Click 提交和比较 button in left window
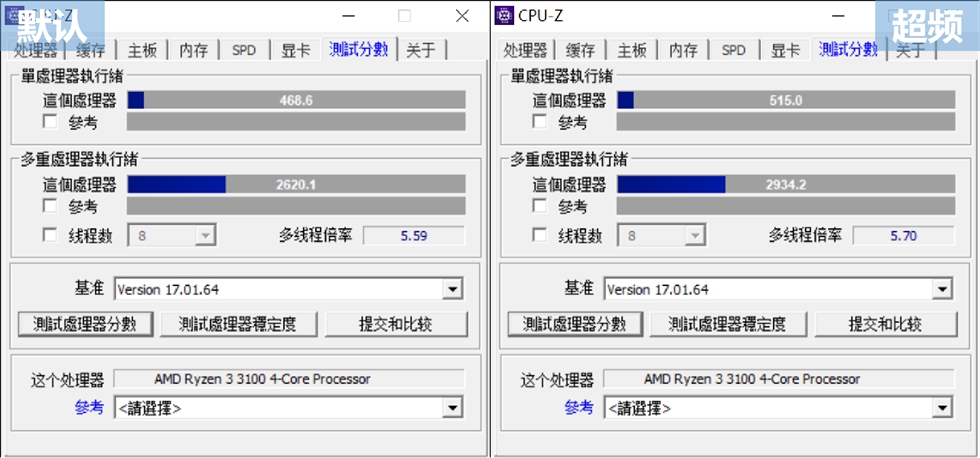 [x=396, y=324]
